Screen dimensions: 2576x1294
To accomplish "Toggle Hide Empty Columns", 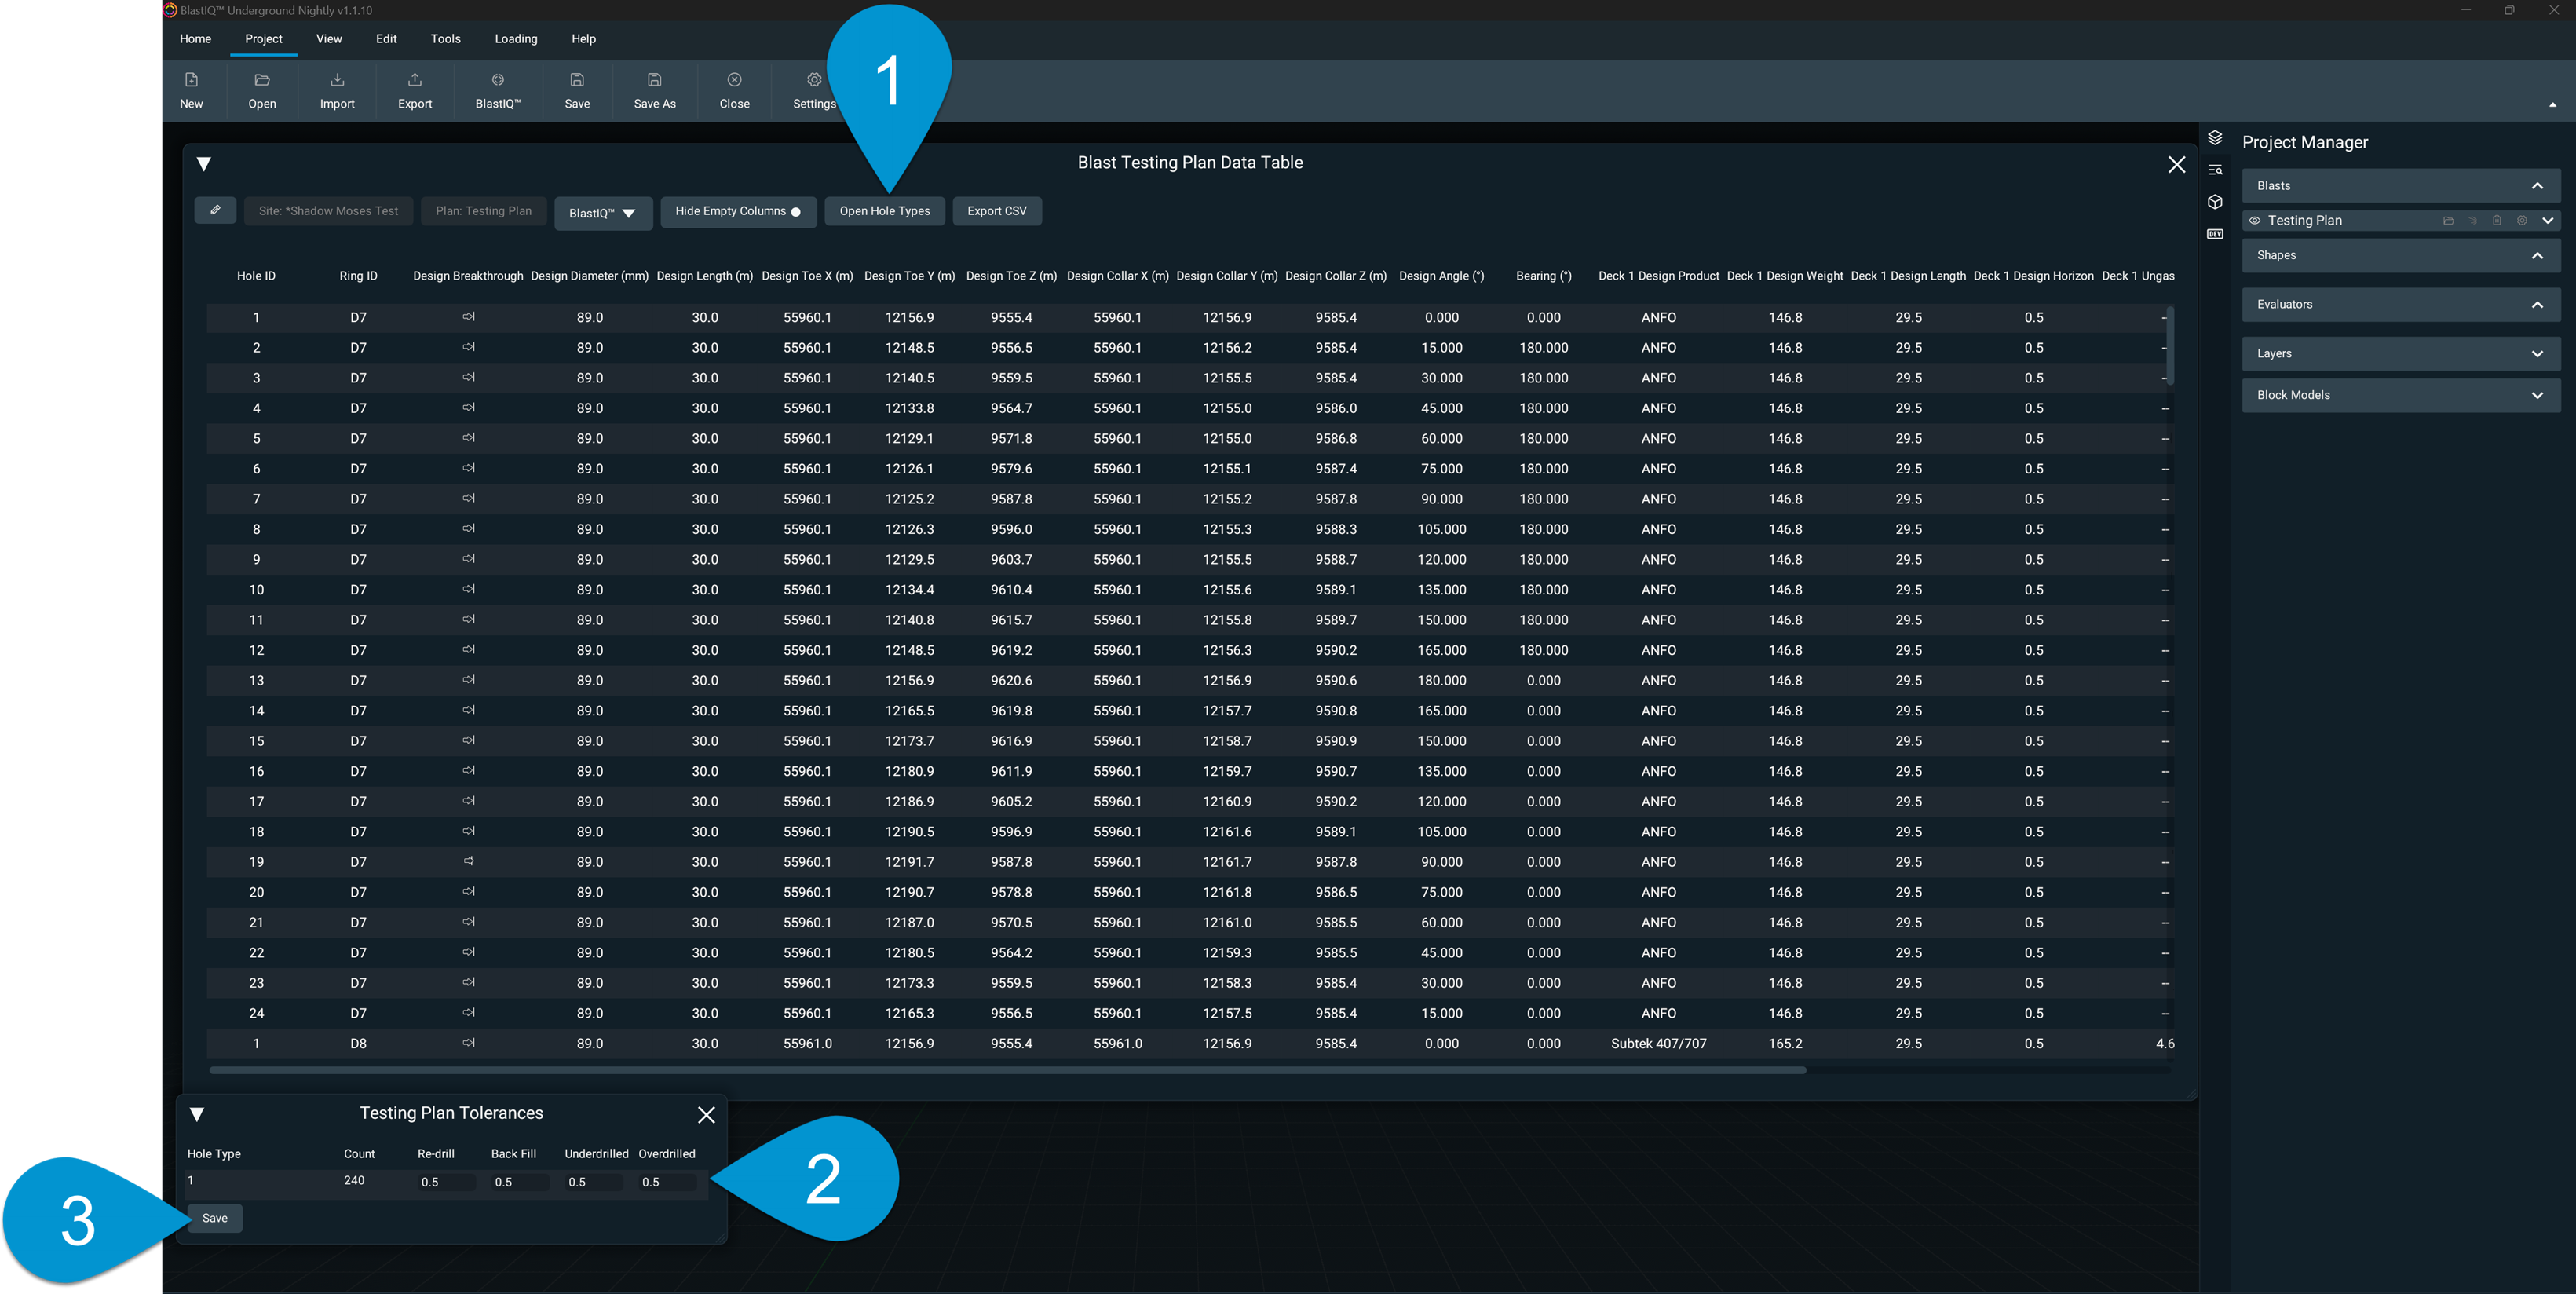I will (x=738, y=211).
